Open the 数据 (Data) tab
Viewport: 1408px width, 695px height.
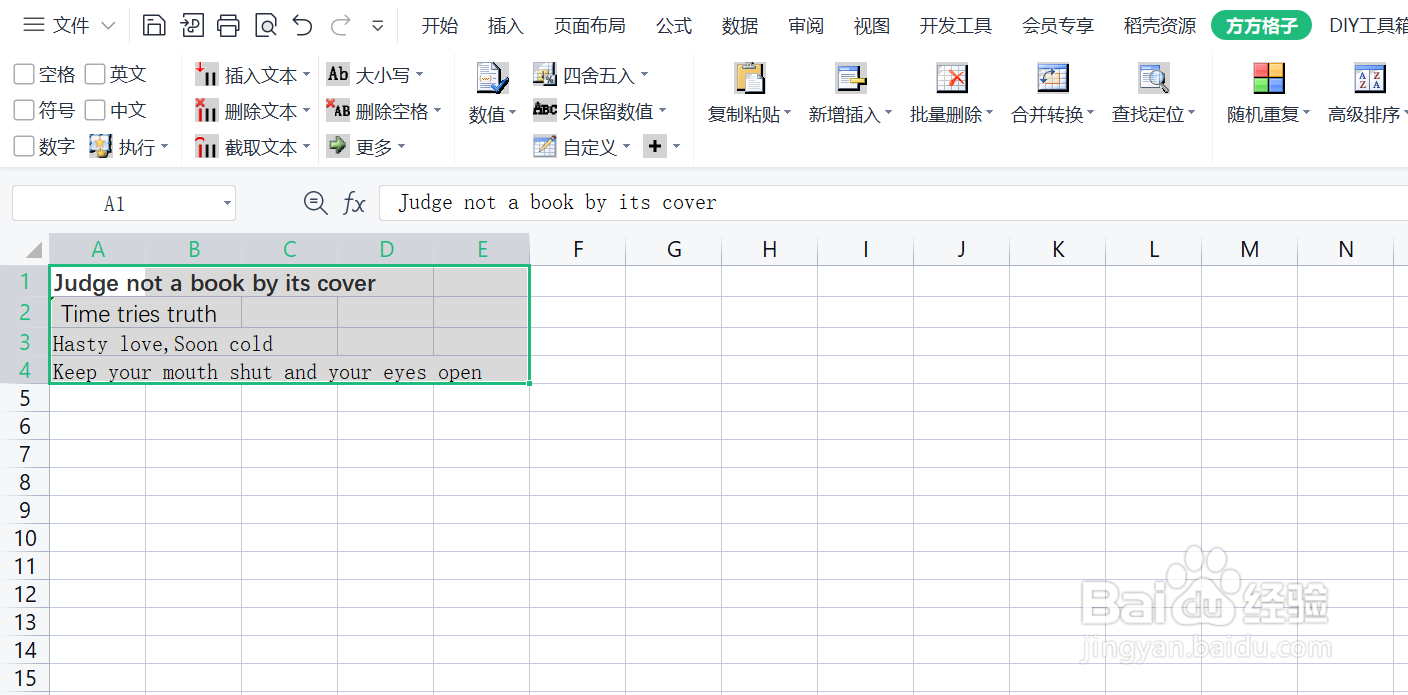coord(740,26)
